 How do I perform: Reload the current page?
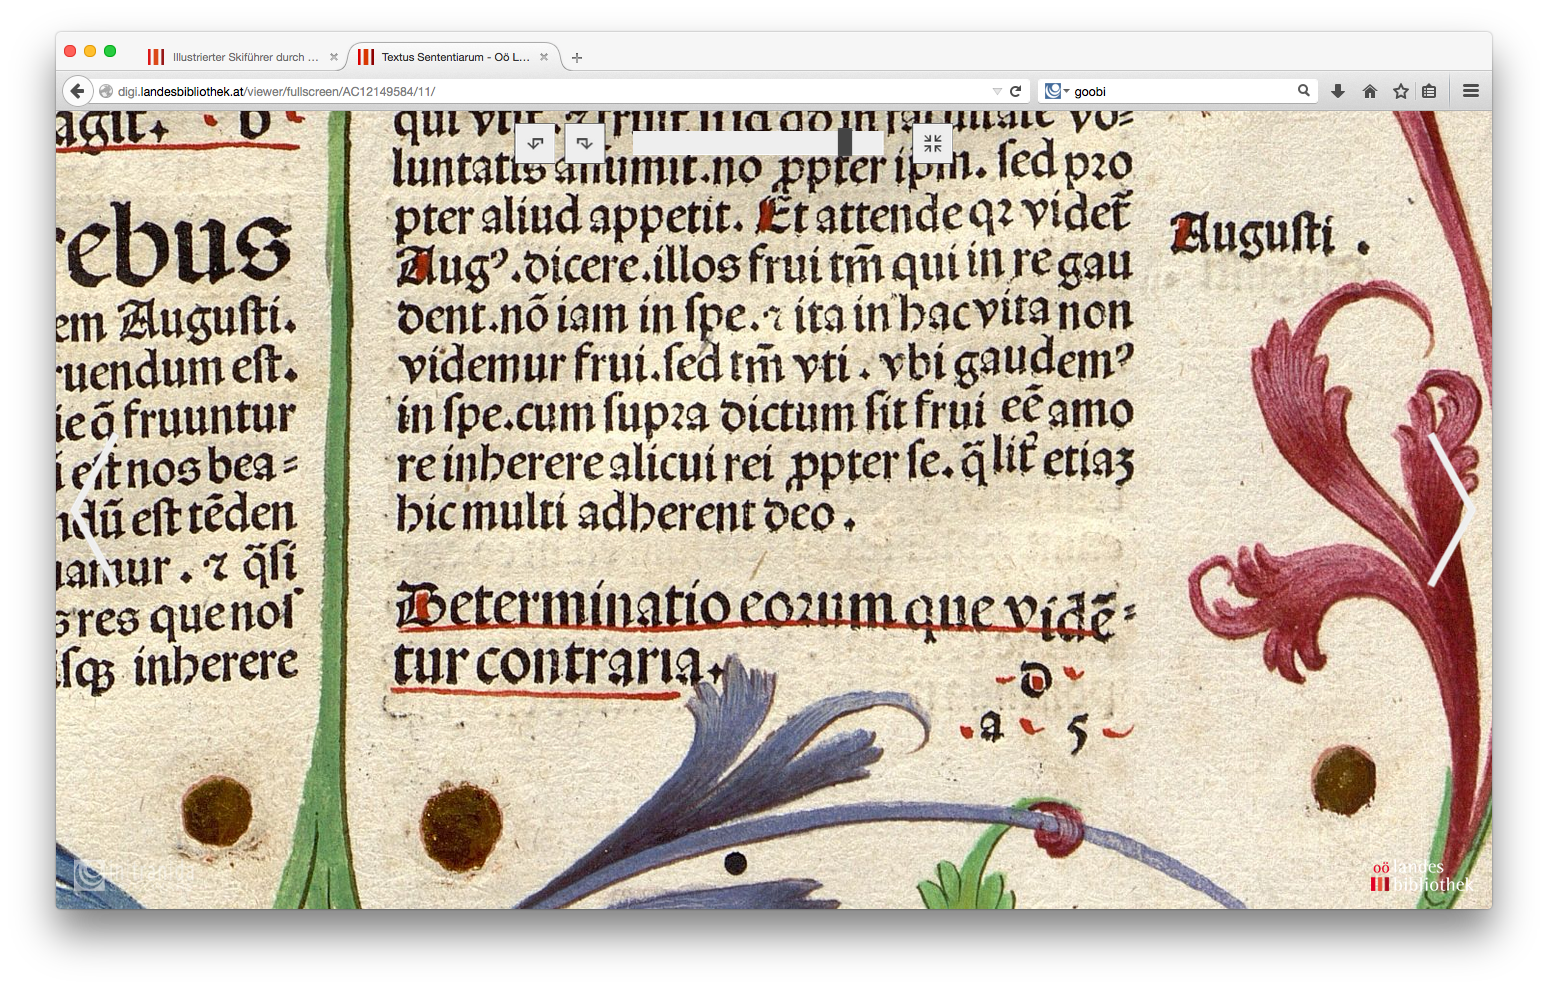click(1015, 91)
